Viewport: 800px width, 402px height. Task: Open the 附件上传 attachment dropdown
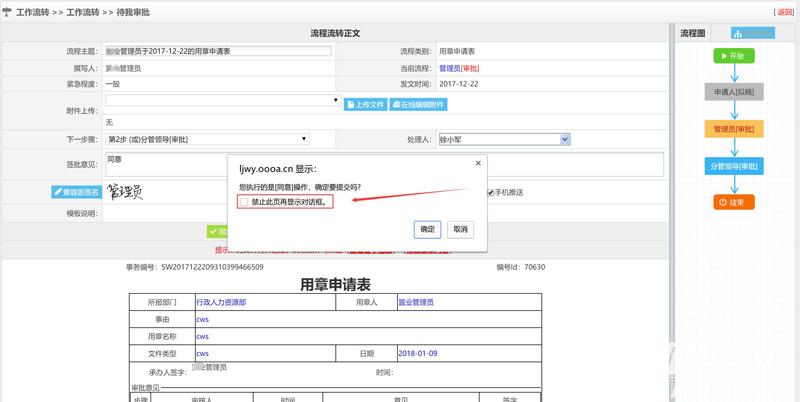[x=222, y=101]
